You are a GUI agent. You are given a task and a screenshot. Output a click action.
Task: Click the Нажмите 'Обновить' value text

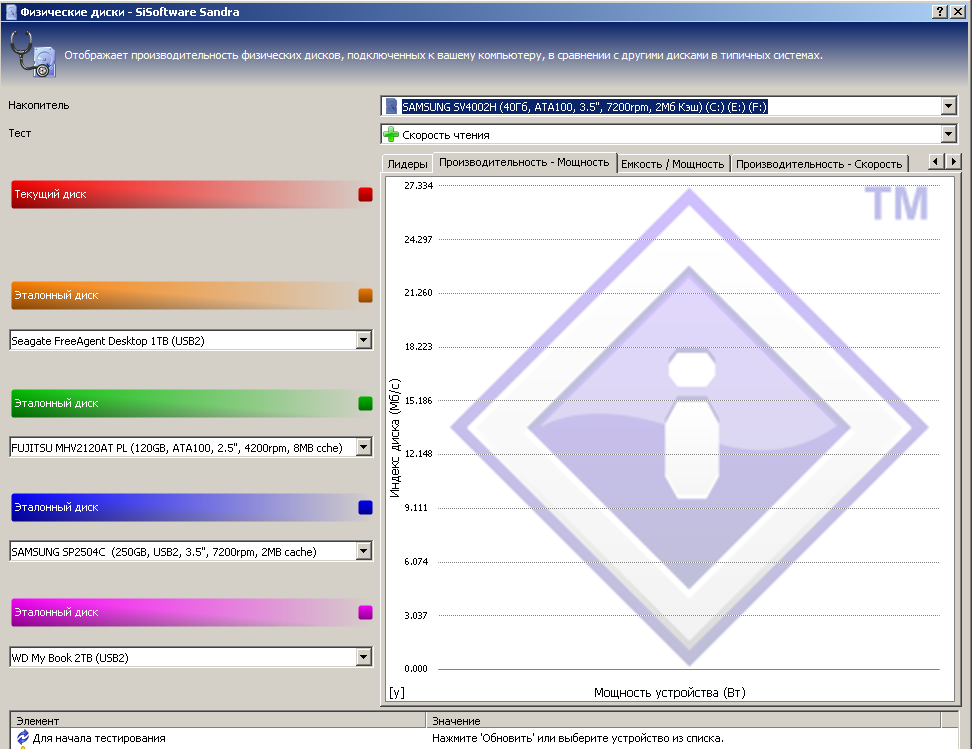click(x=578, y=738)
